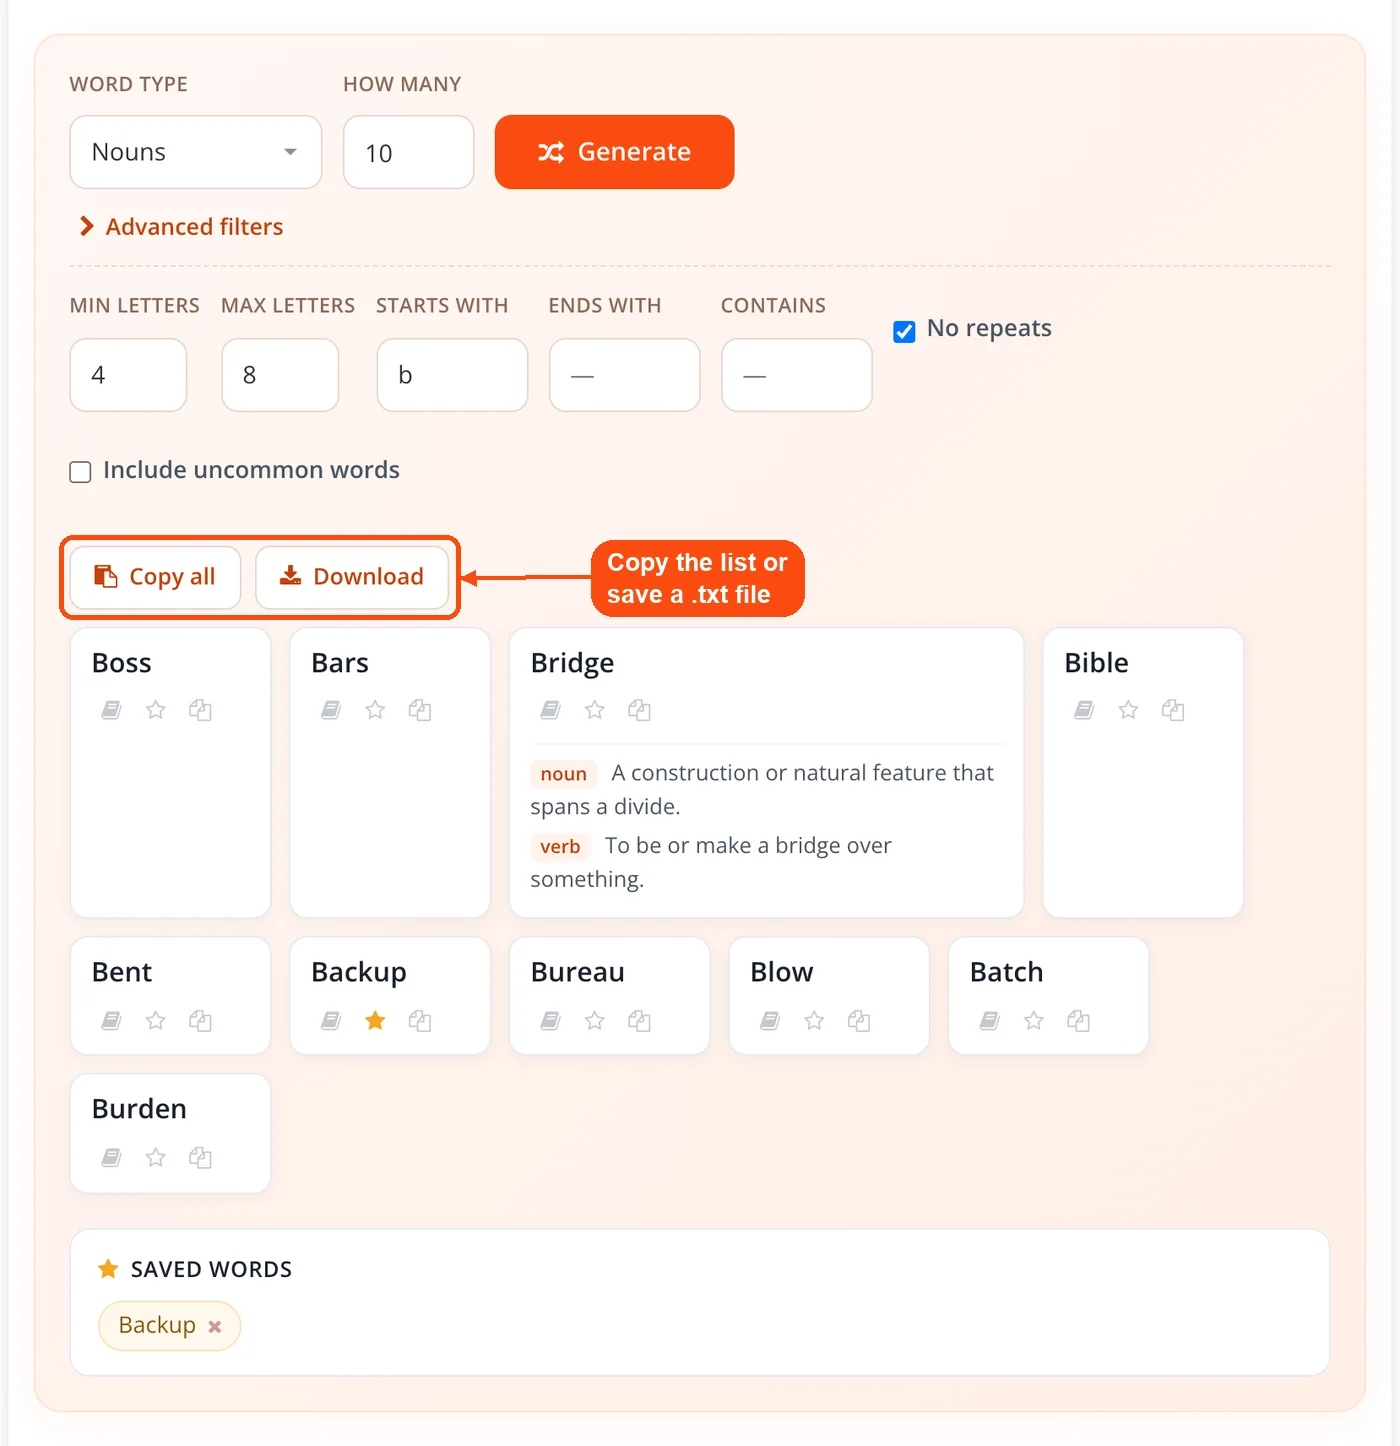Copy the word Bars
The height and width of the screenshot is (1446, 1400).
click(420, 710)
